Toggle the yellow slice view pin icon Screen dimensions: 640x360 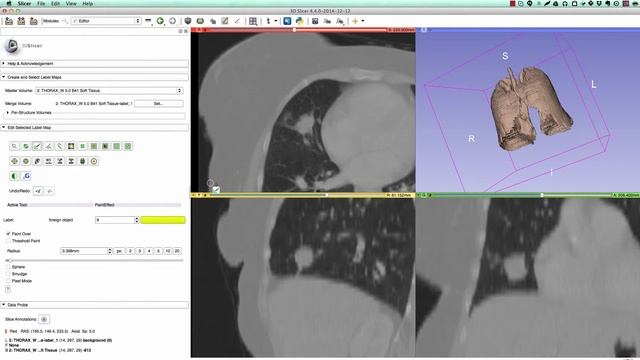[x=194, y=195]
